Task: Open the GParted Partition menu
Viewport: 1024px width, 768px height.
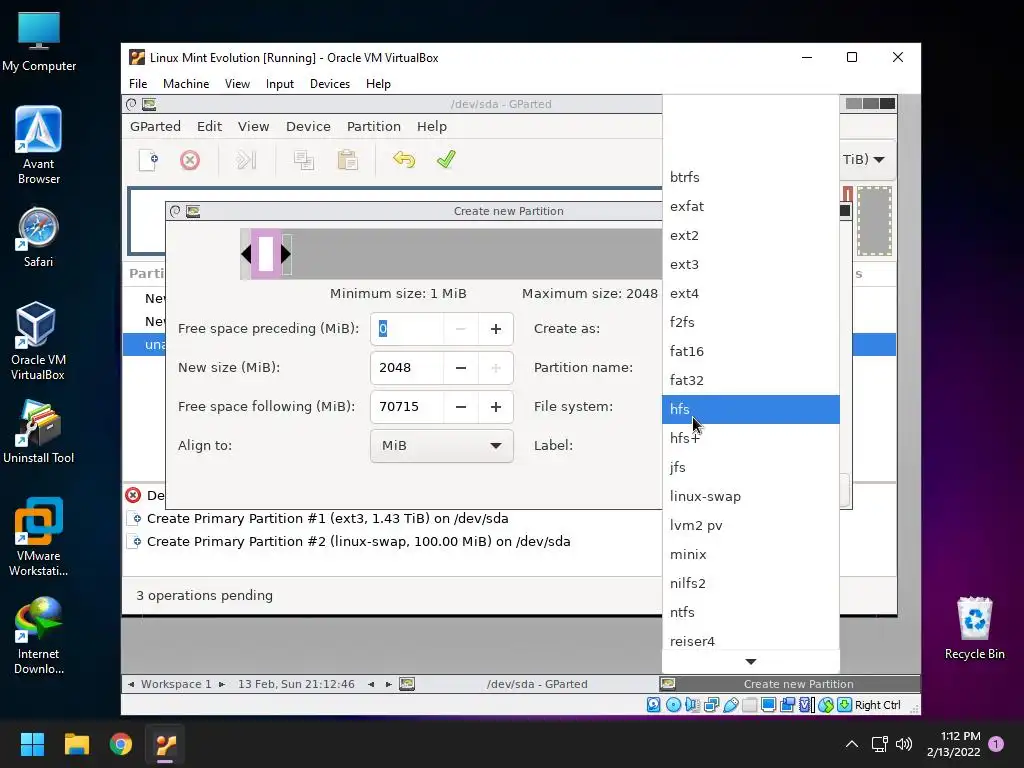Action: 374,126
